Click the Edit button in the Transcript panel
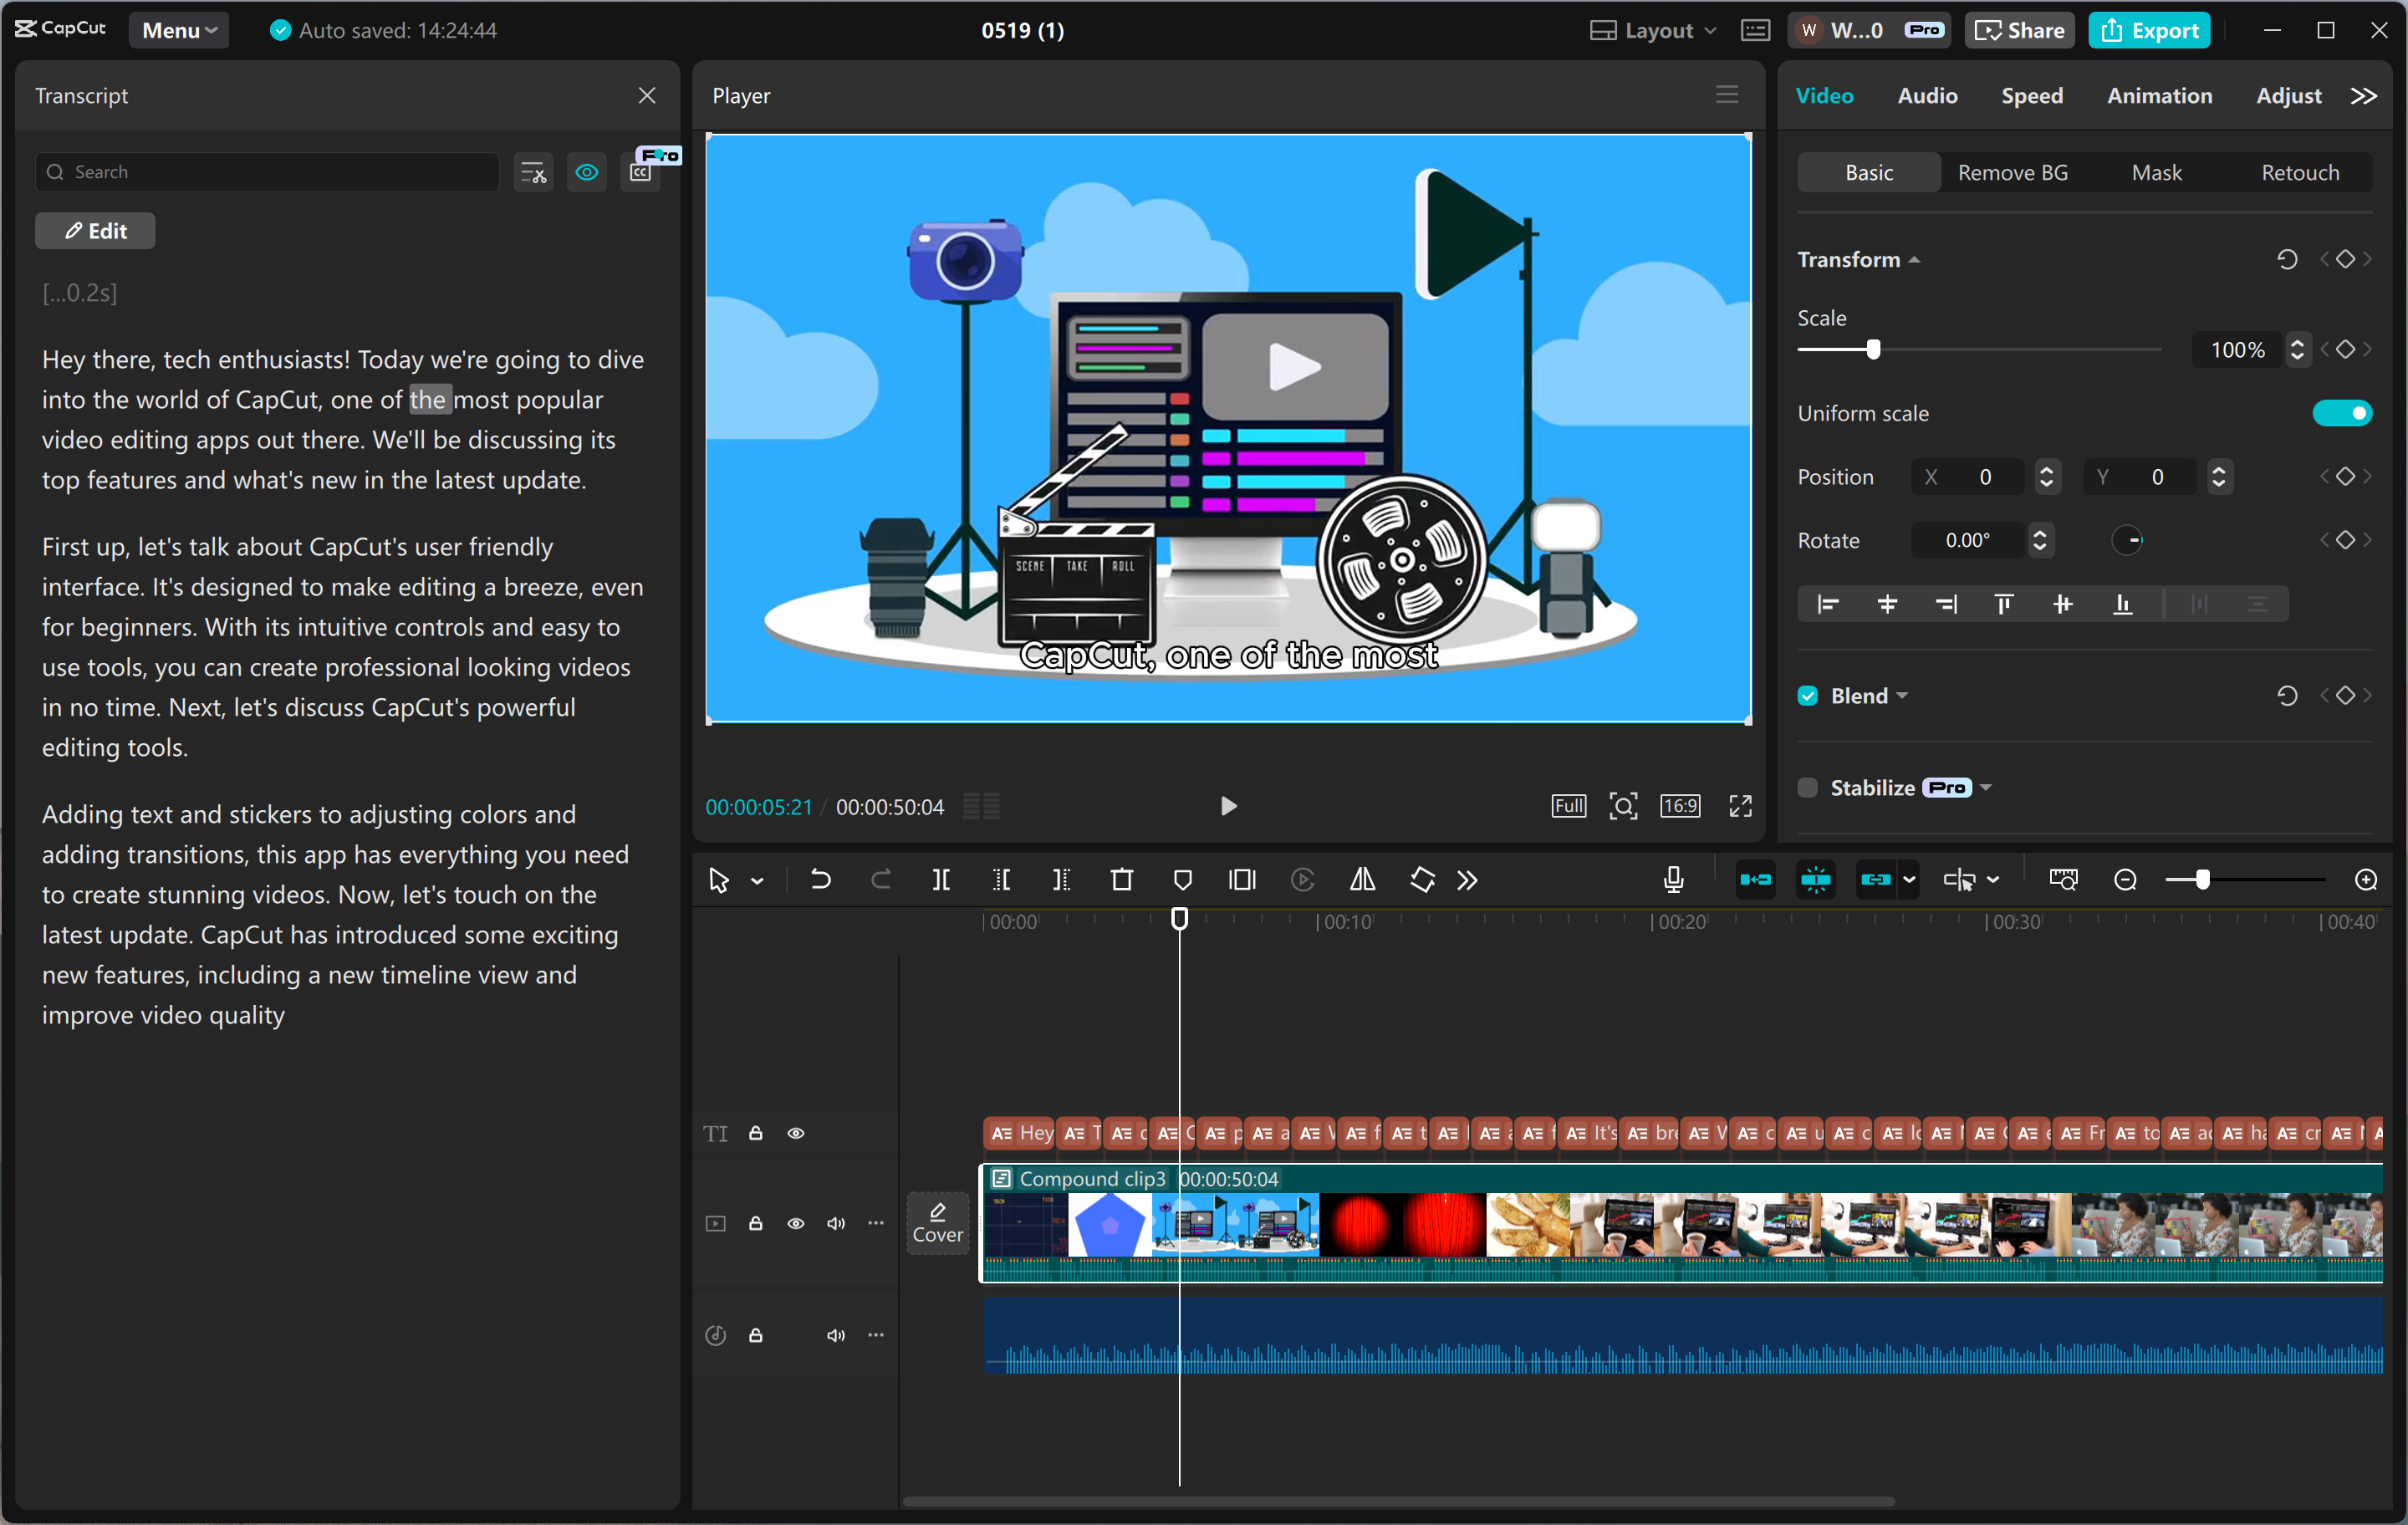 click(95, 230)
